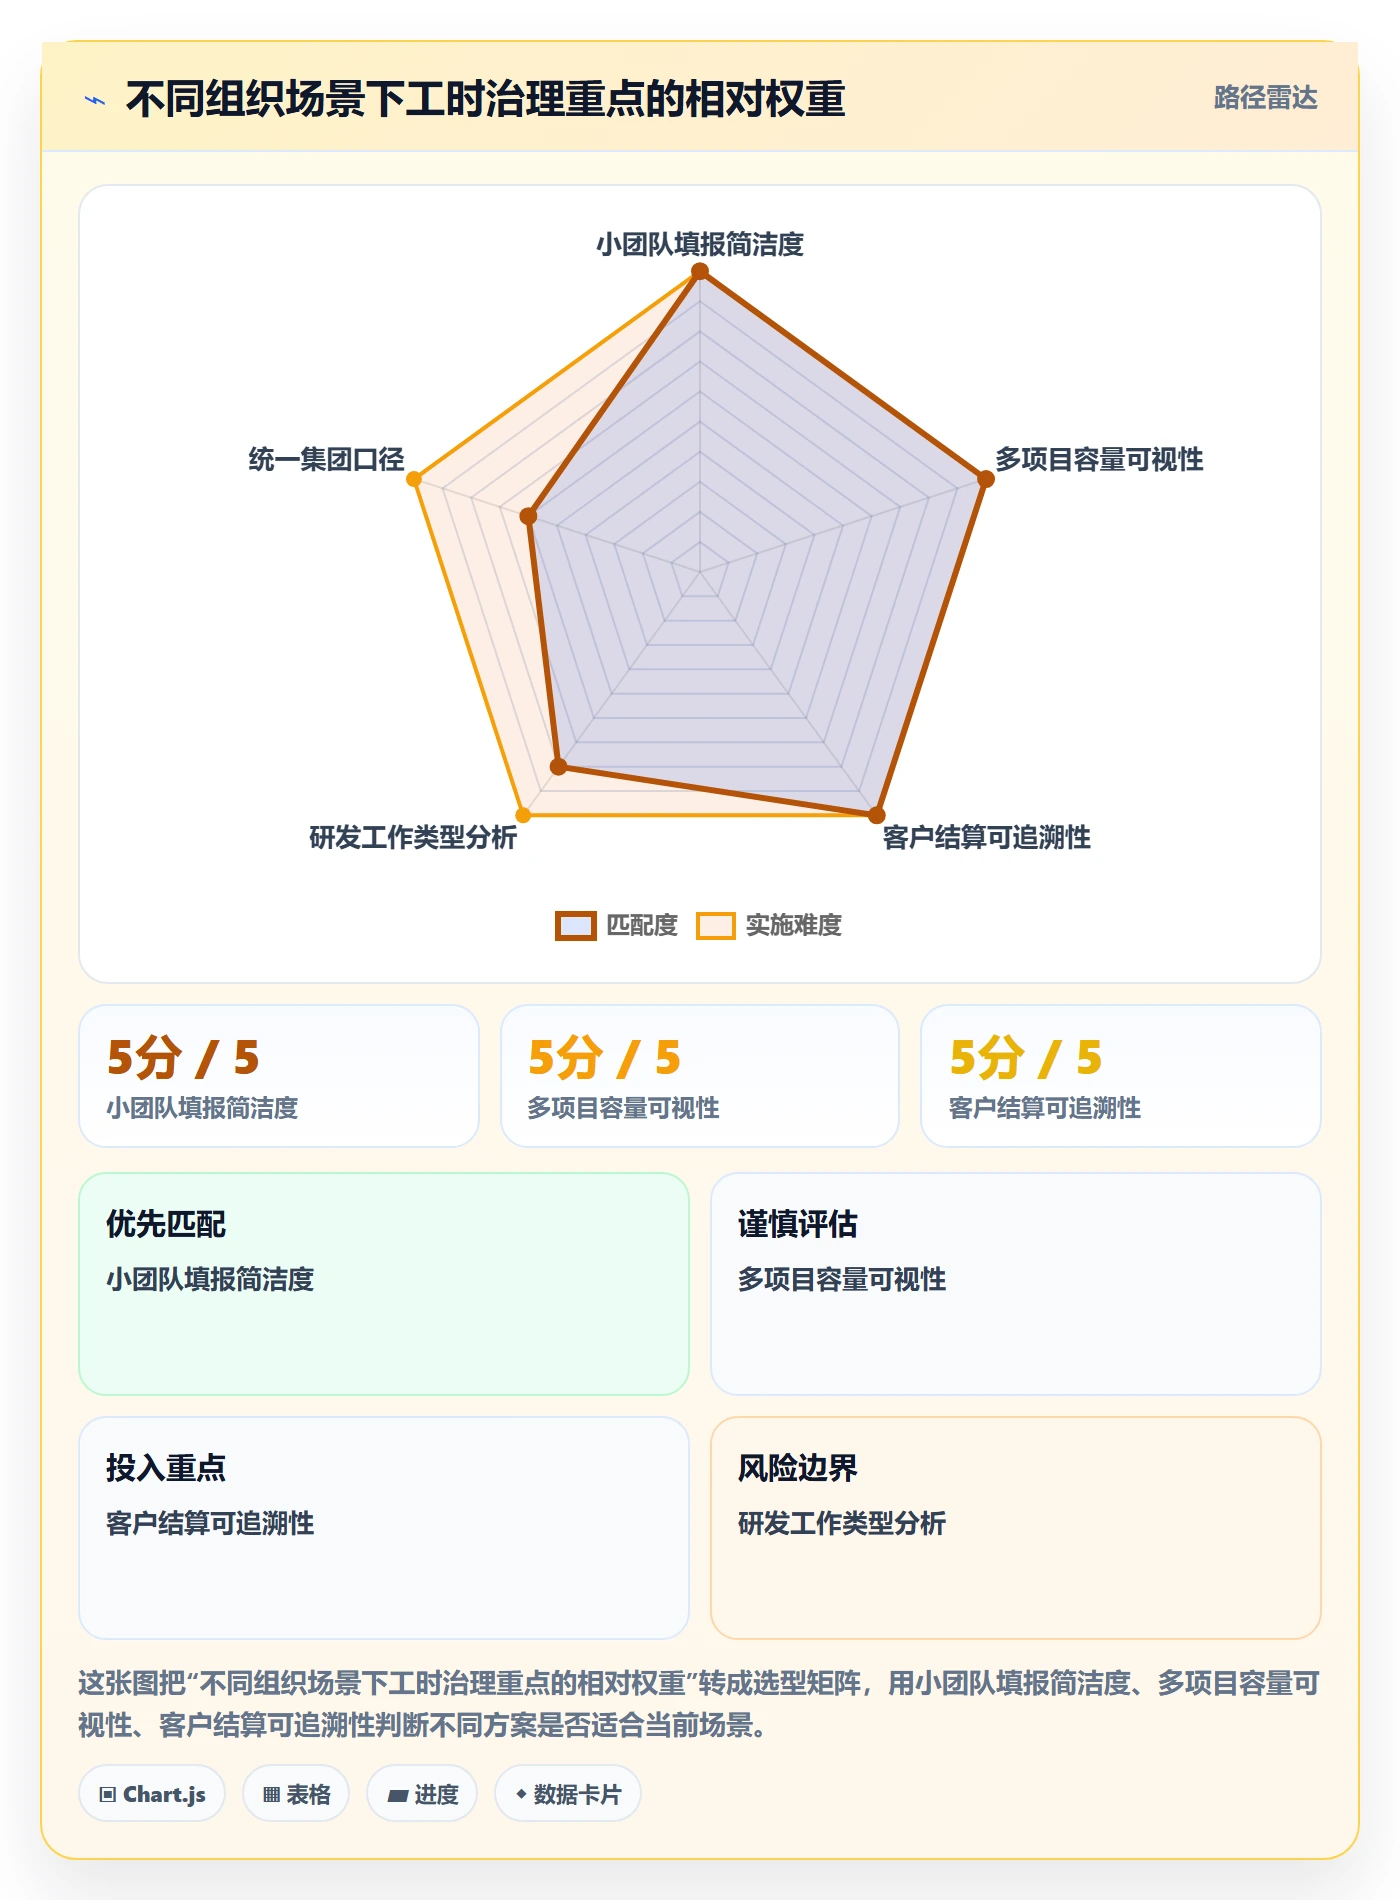The image size is (1400, 1900).
Task: Open the 谨慎评估 card
Action: [x=1016, y=1284]
